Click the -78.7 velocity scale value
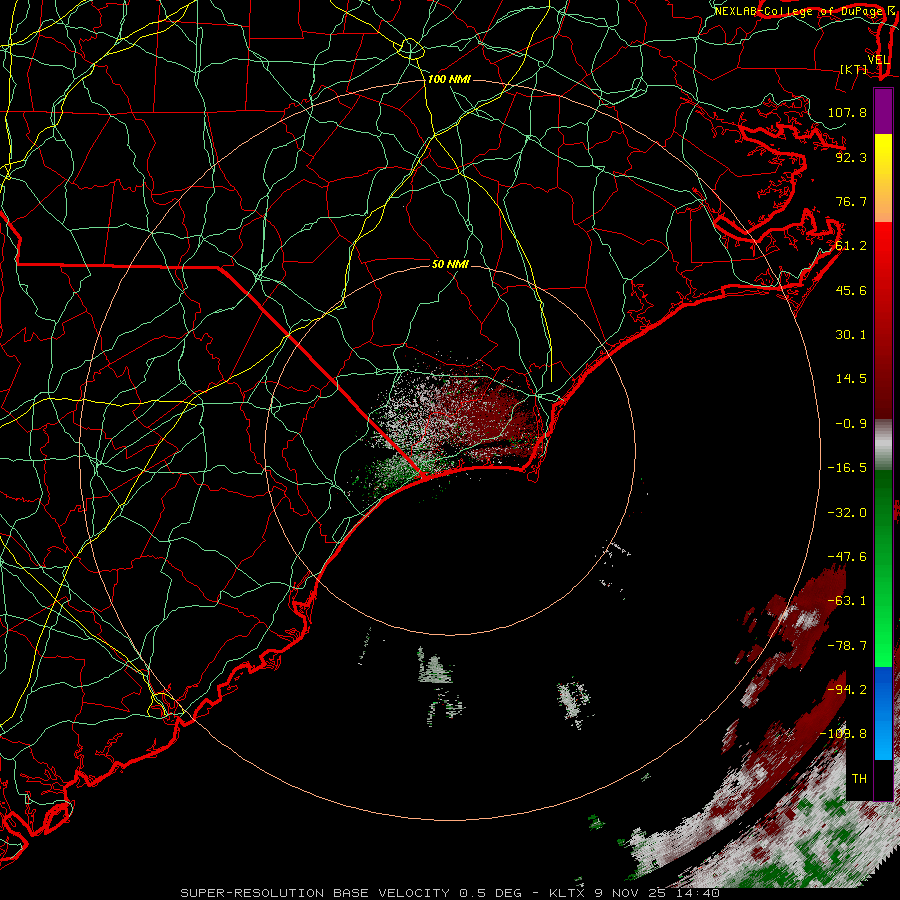 point(847,646)
